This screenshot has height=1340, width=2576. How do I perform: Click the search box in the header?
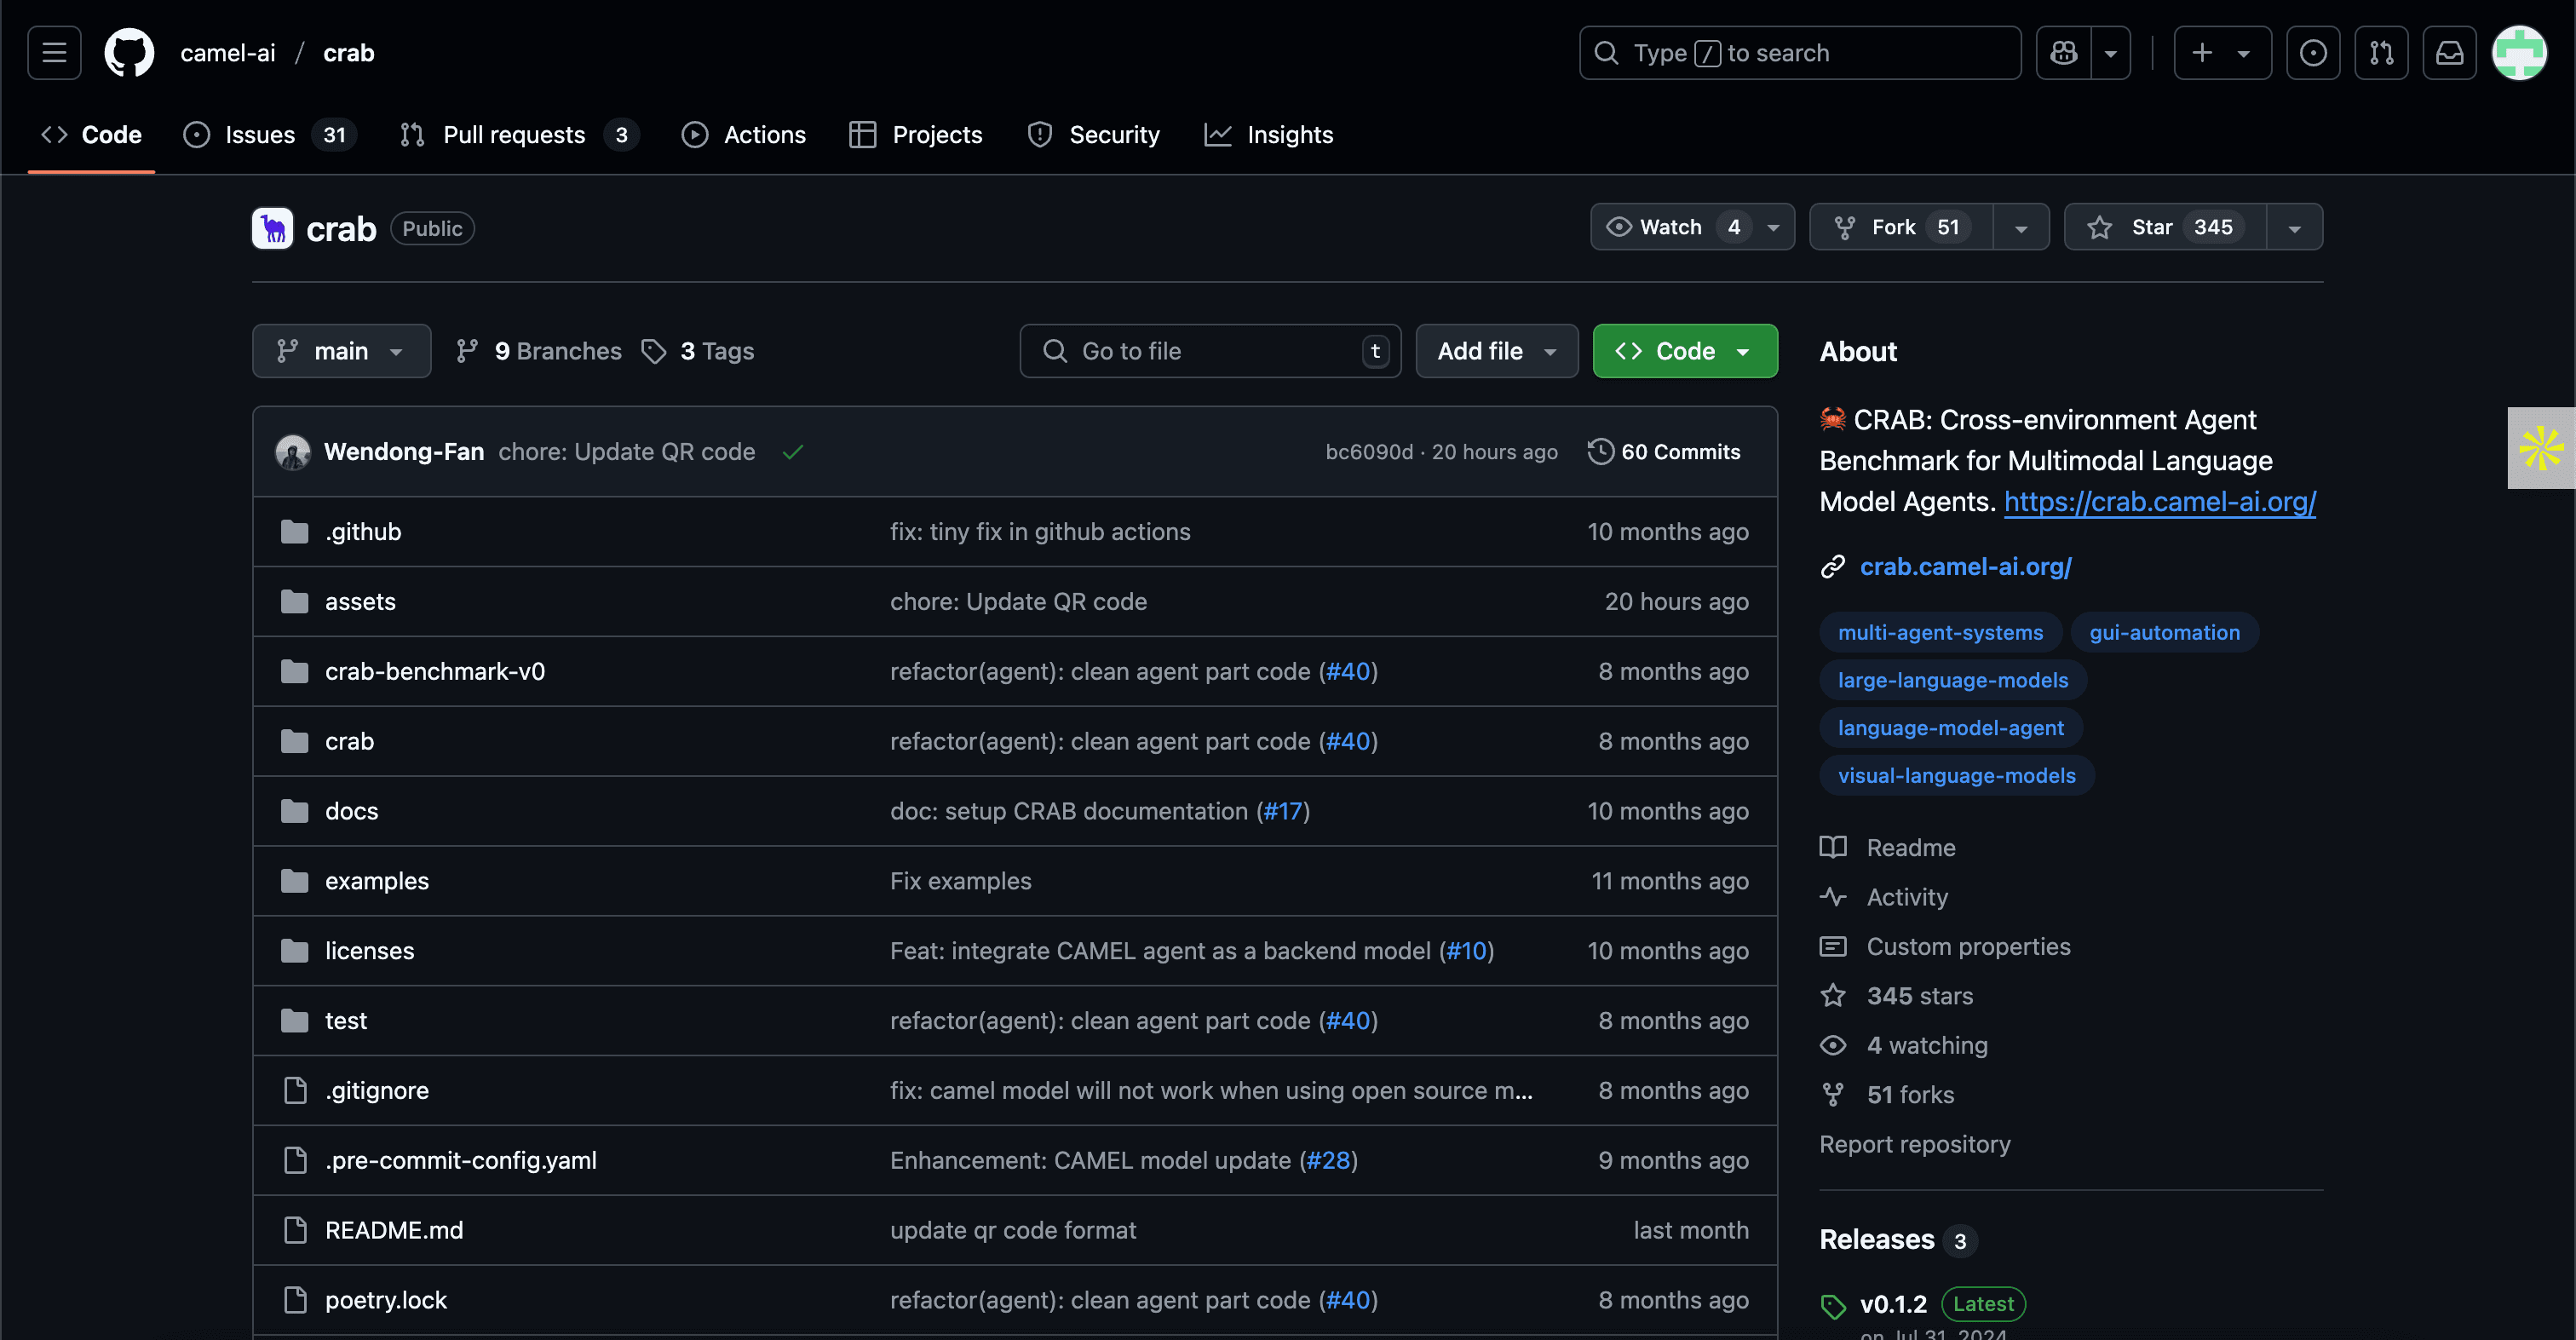[x=1800, y=53]
